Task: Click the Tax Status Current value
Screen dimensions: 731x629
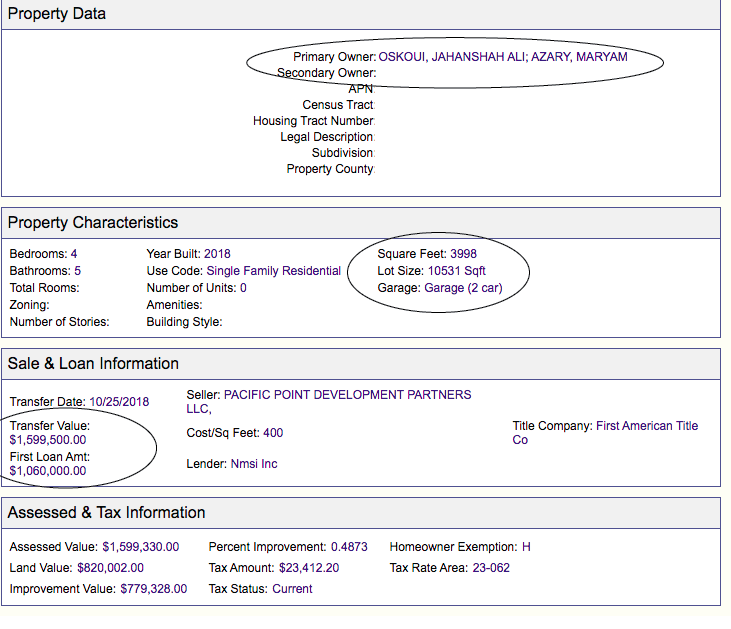Action: point(292,589)
